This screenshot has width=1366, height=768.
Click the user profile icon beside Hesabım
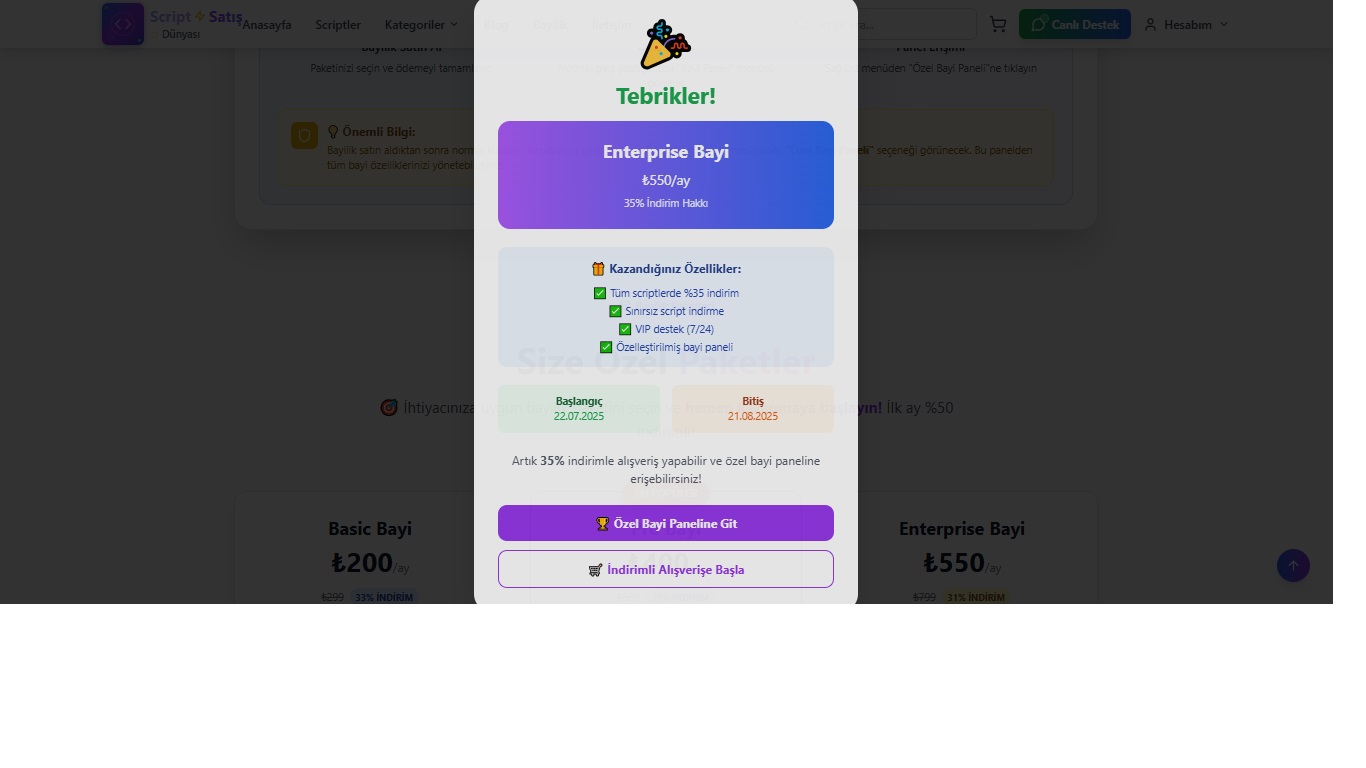(1150, 24)
